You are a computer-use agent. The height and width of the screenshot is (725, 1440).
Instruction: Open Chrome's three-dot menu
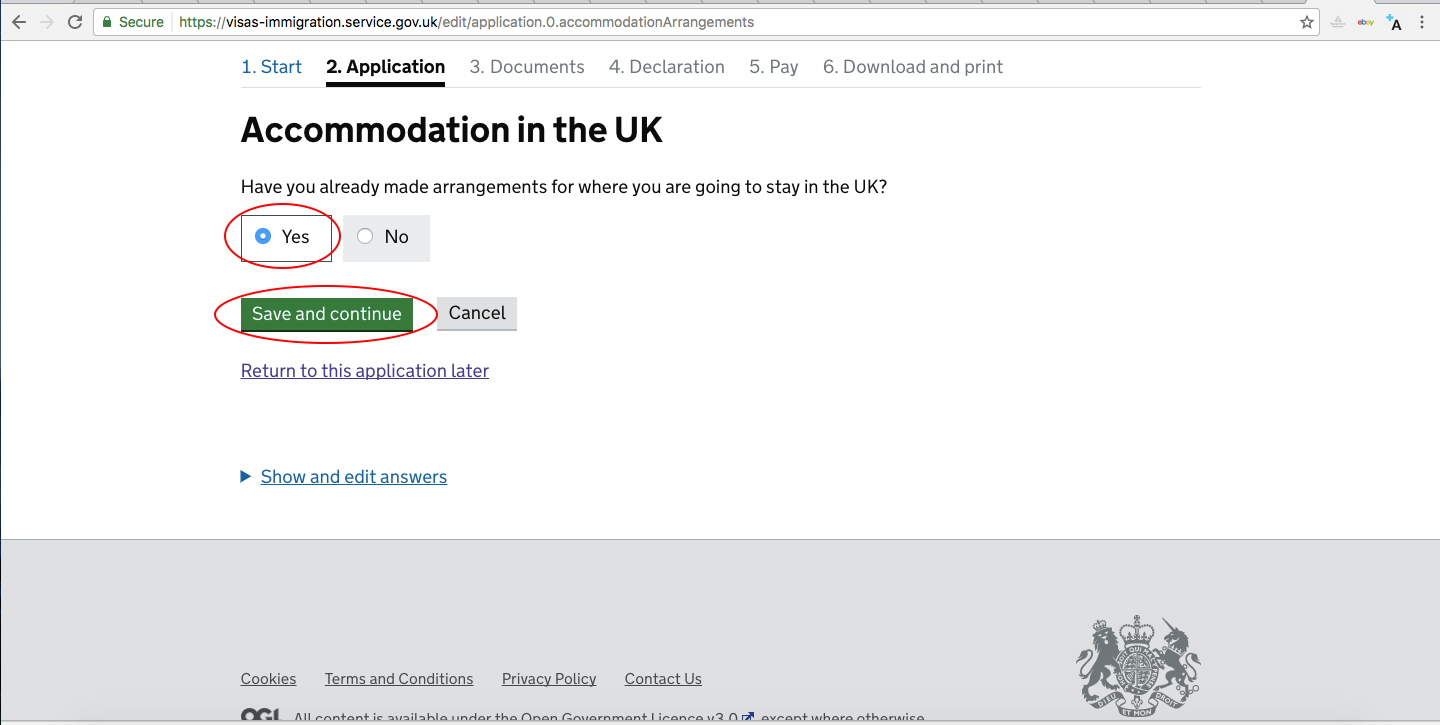[x=1422, y=22]
